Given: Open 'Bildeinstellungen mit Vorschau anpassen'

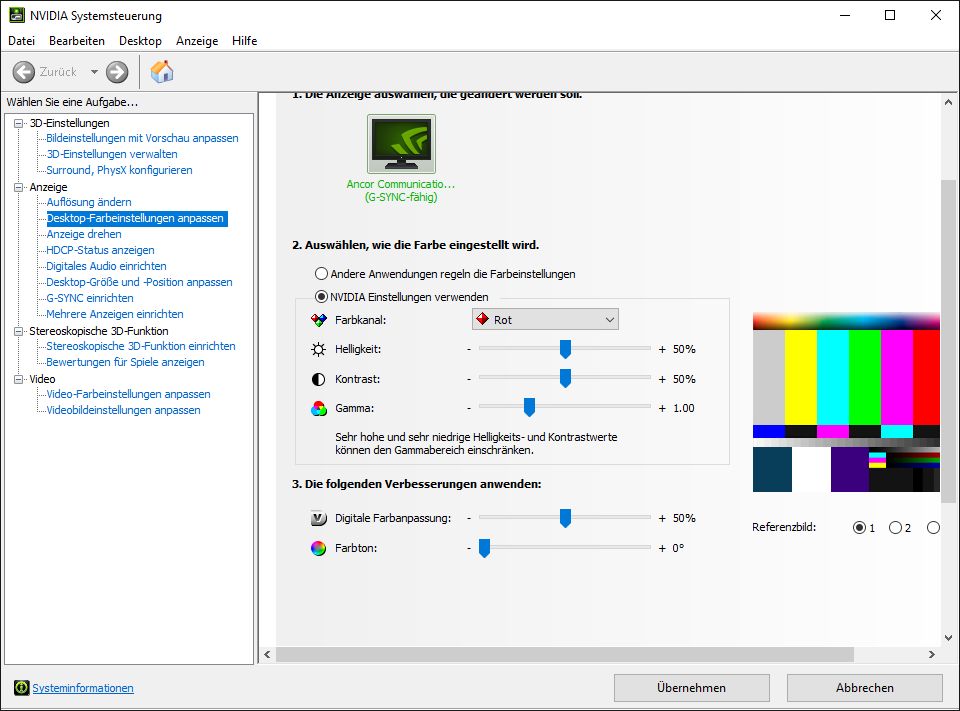Looking at the screenshot, I should (x=142, y=138).
